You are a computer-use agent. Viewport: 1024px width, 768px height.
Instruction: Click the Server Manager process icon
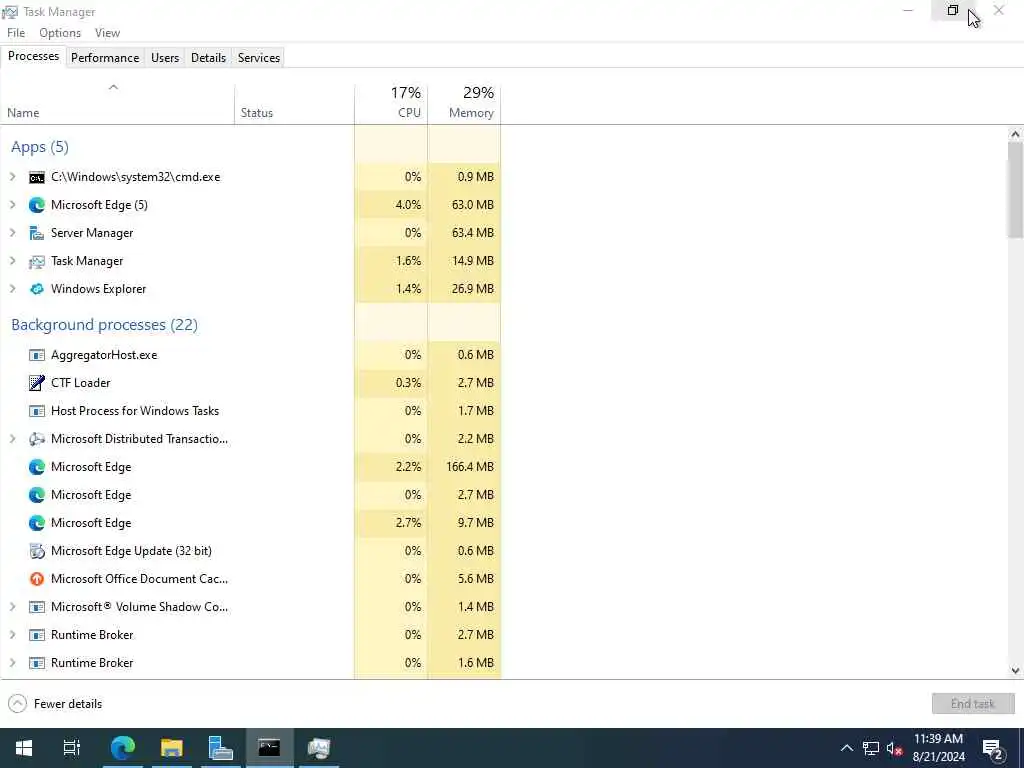coord(37,233)
